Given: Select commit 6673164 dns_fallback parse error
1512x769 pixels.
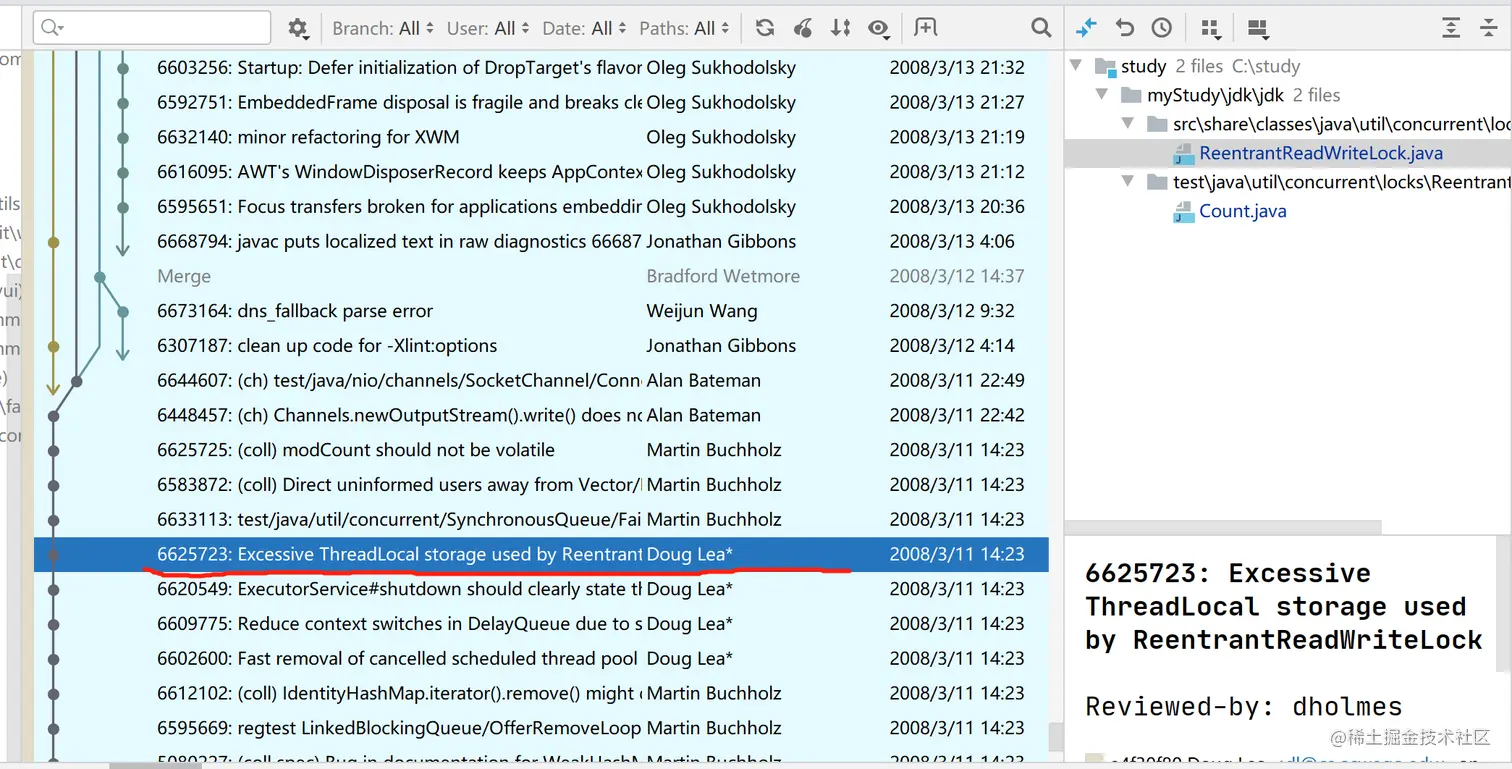Looking at the screenshot, I should coord(541,311).
